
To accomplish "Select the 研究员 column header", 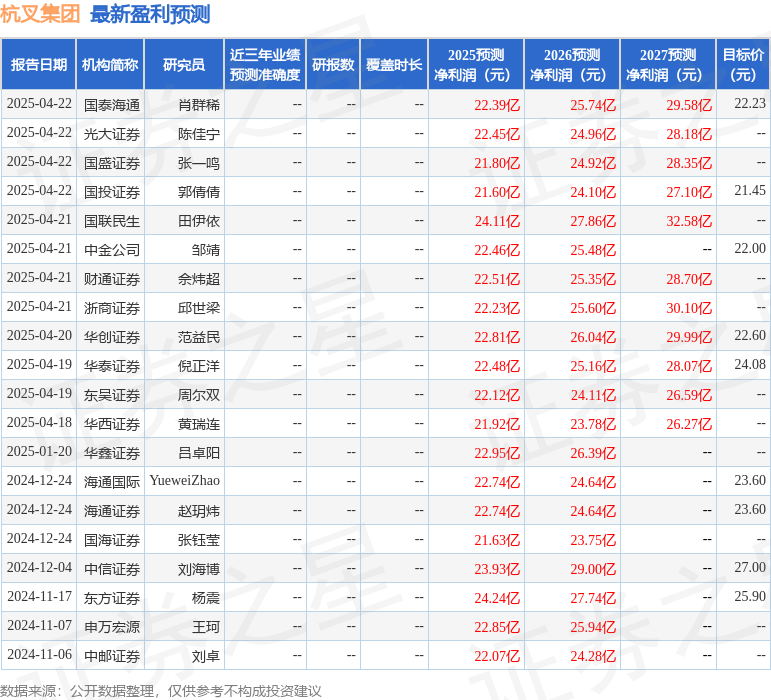I will [x=184, y=64].
